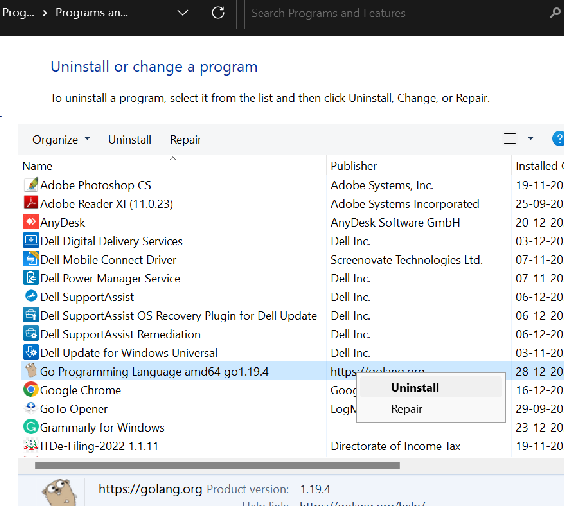Click the Uninstall toolbar button
The width and height of the screenshot is (564, 506).
130,140
